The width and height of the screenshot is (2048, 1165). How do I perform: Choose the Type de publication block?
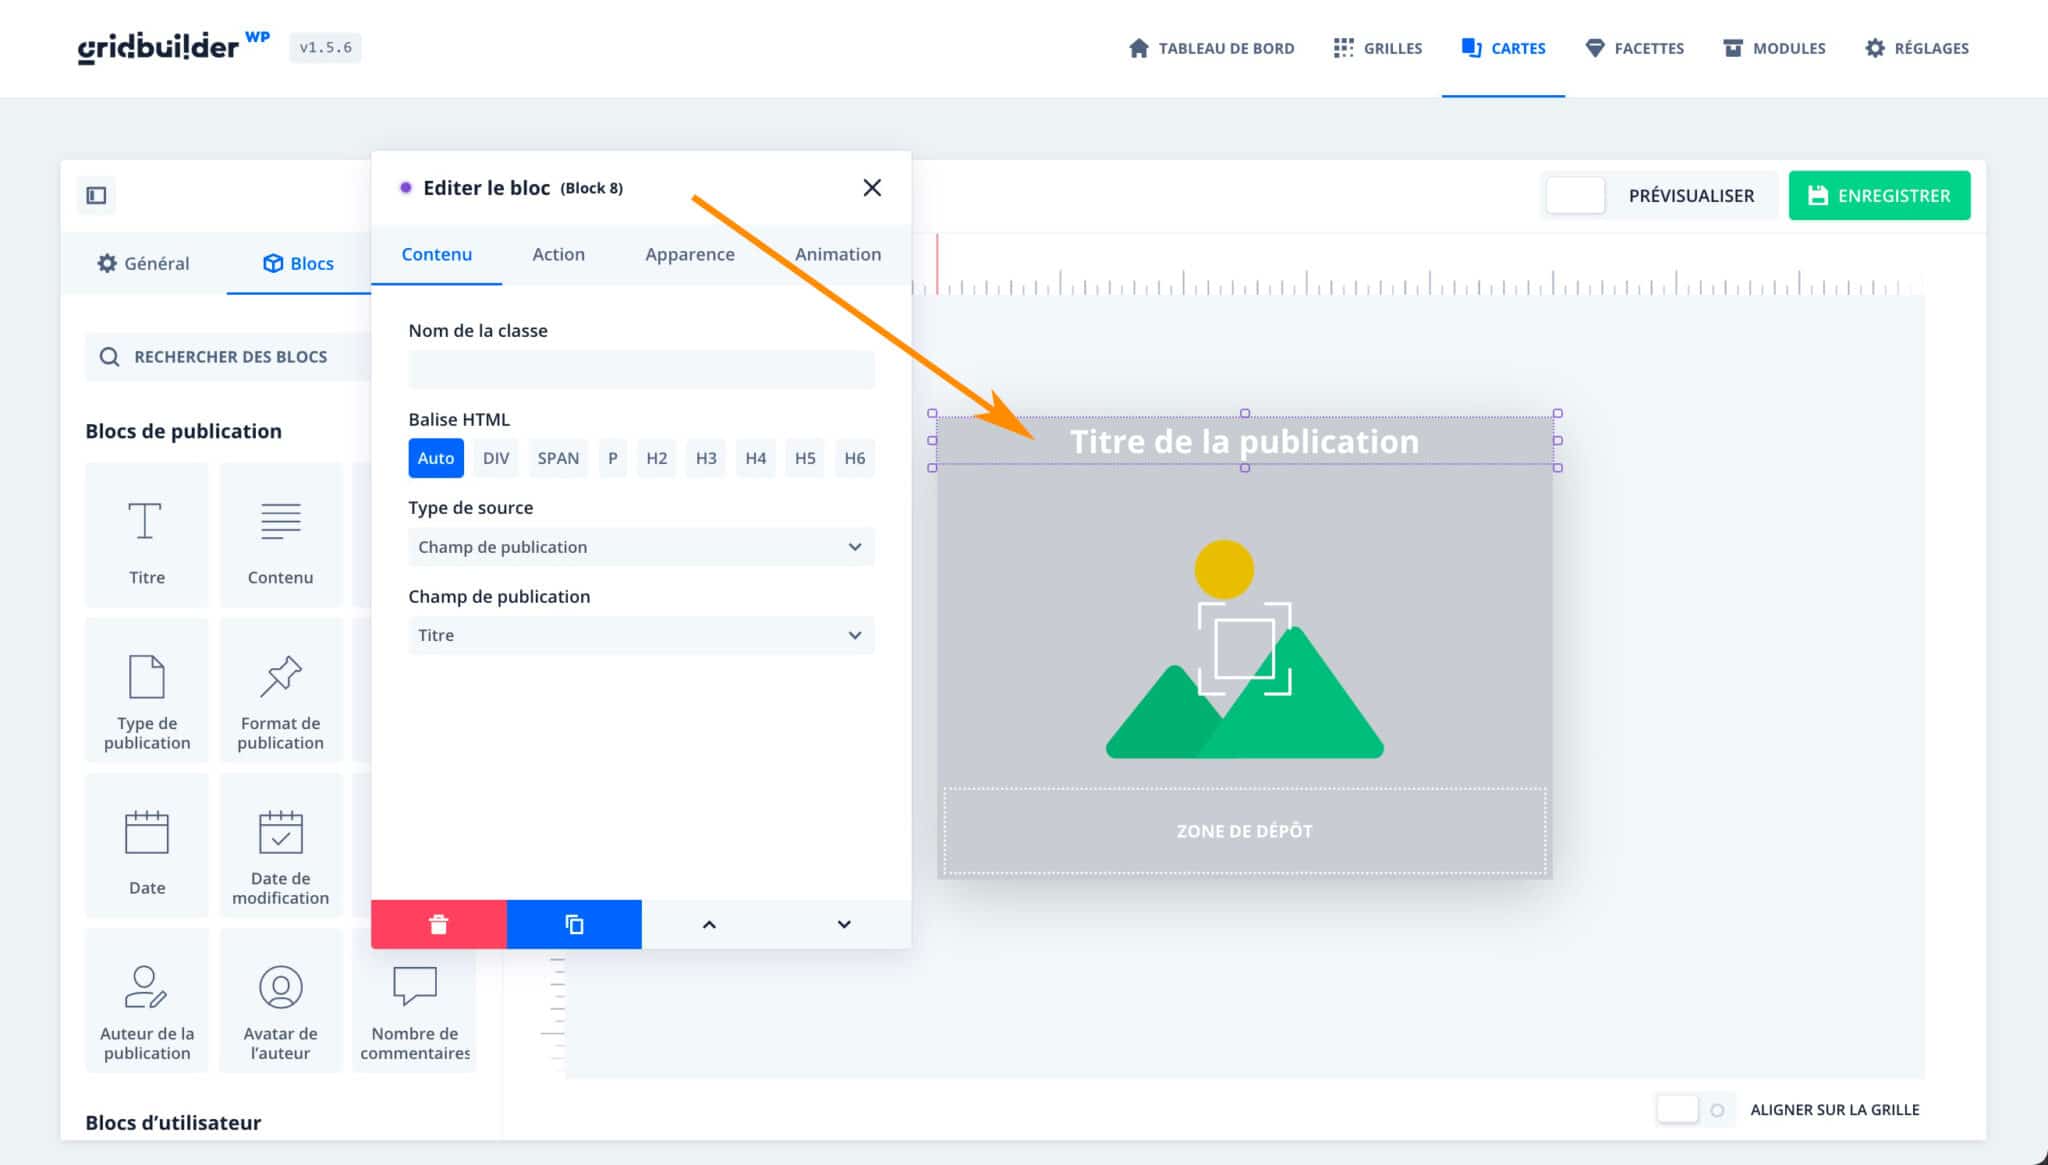pos(146,690)
